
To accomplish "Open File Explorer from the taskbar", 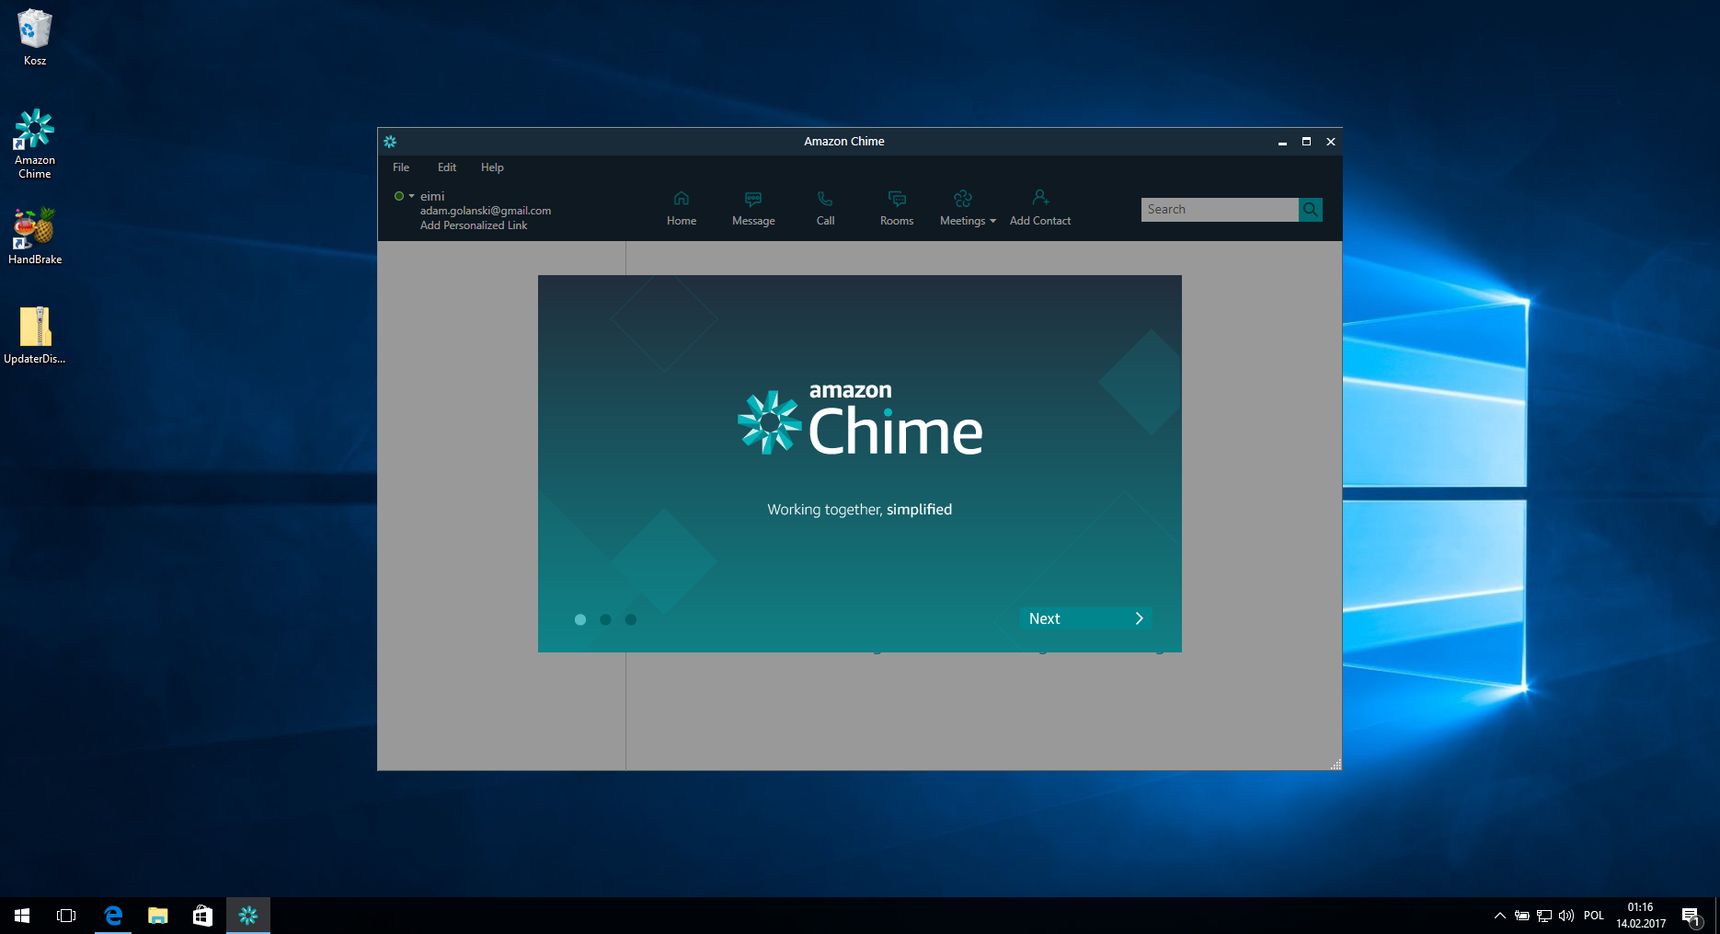I will (158, 915).
